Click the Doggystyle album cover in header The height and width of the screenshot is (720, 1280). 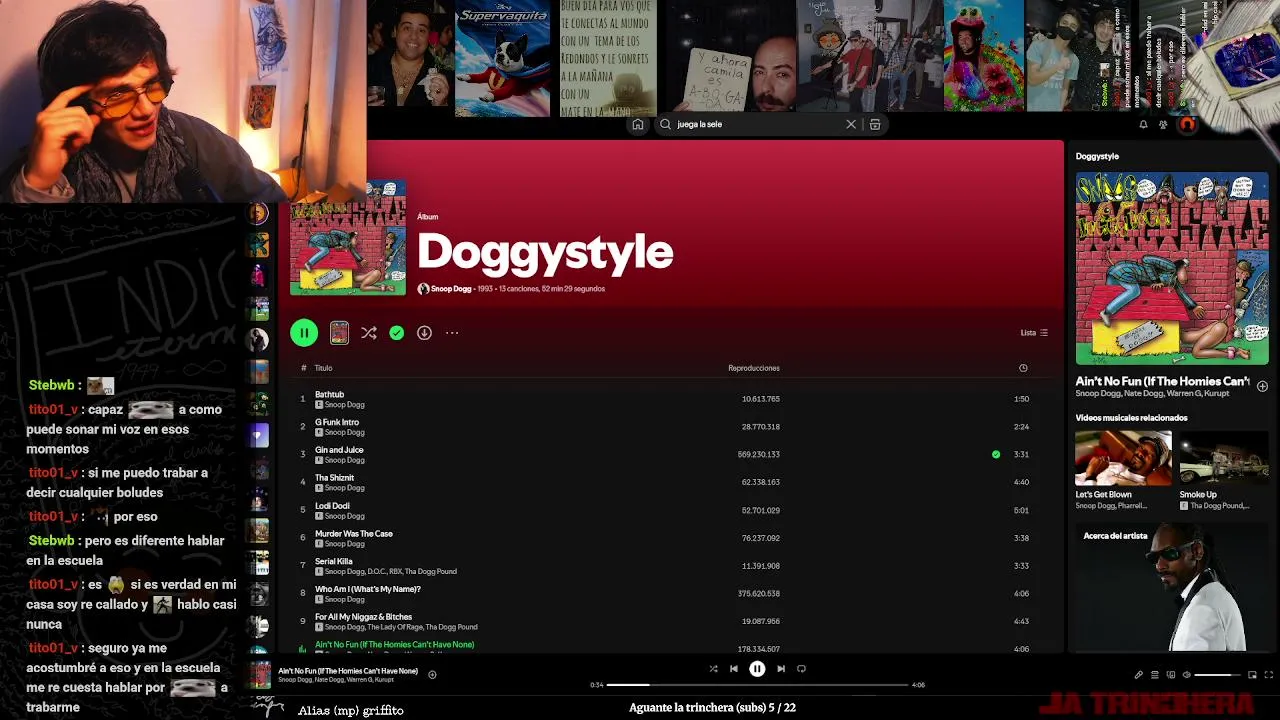[x=348, y=238]
